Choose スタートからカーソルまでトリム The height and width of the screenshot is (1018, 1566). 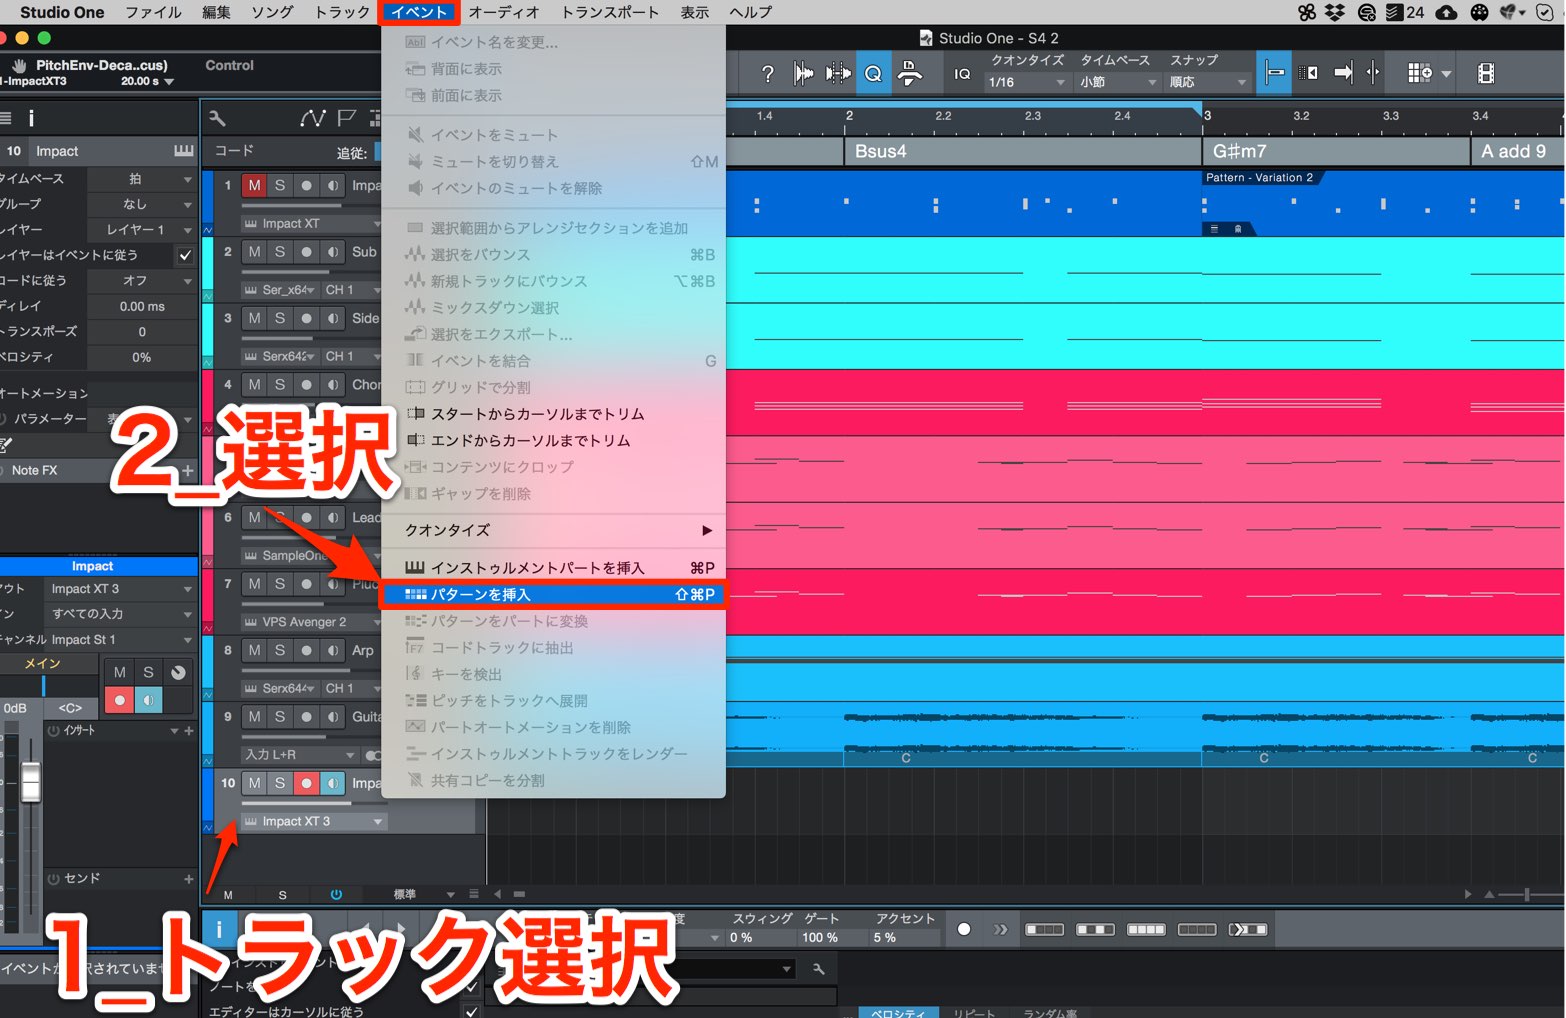[x=553, y=414]
